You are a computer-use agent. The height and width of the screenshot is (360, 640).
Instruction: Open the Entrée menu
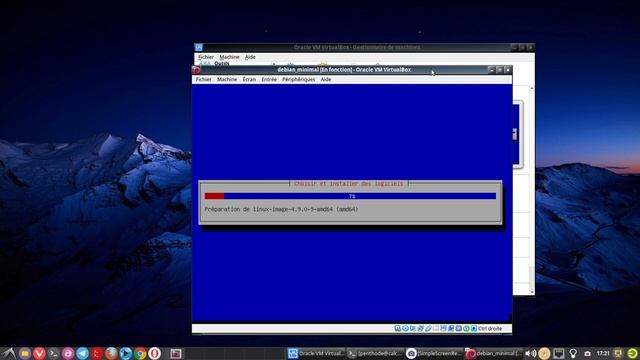coord(269,80)
